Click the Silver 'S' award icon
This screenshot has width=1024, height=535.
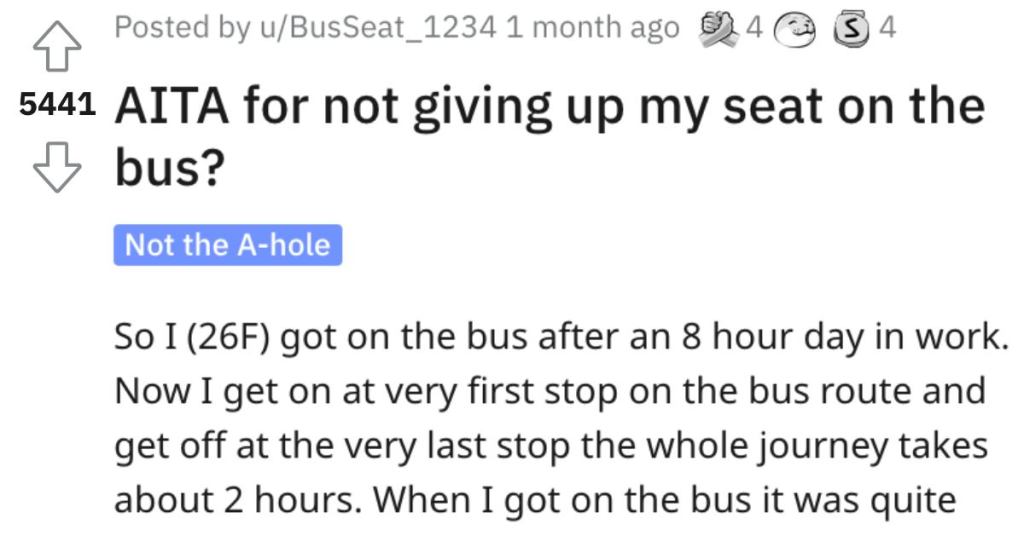pyautogui.click(x=851, y=30)
